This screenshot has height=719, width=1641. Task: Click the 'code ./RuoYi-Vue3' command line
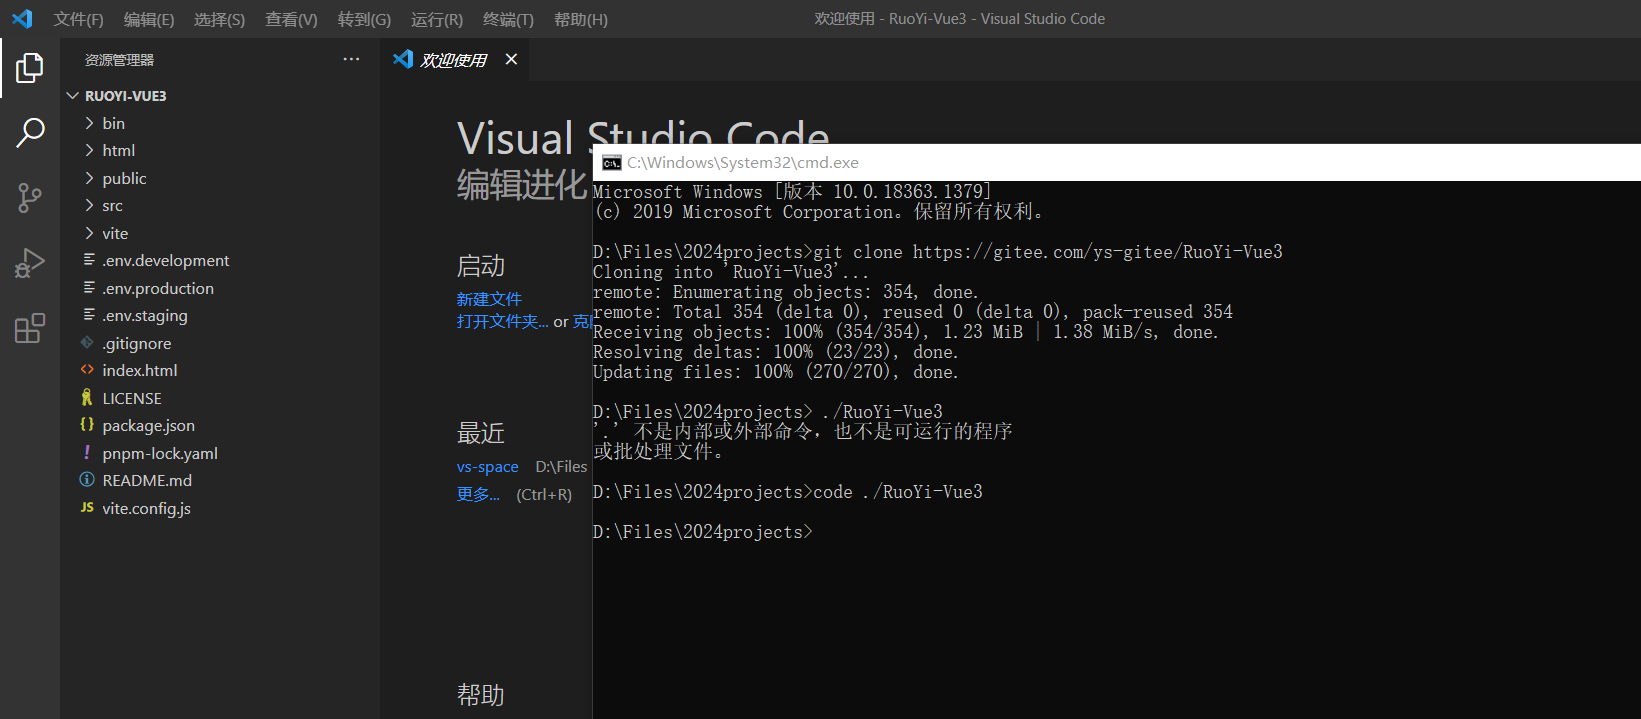click(x=788, y=492)
